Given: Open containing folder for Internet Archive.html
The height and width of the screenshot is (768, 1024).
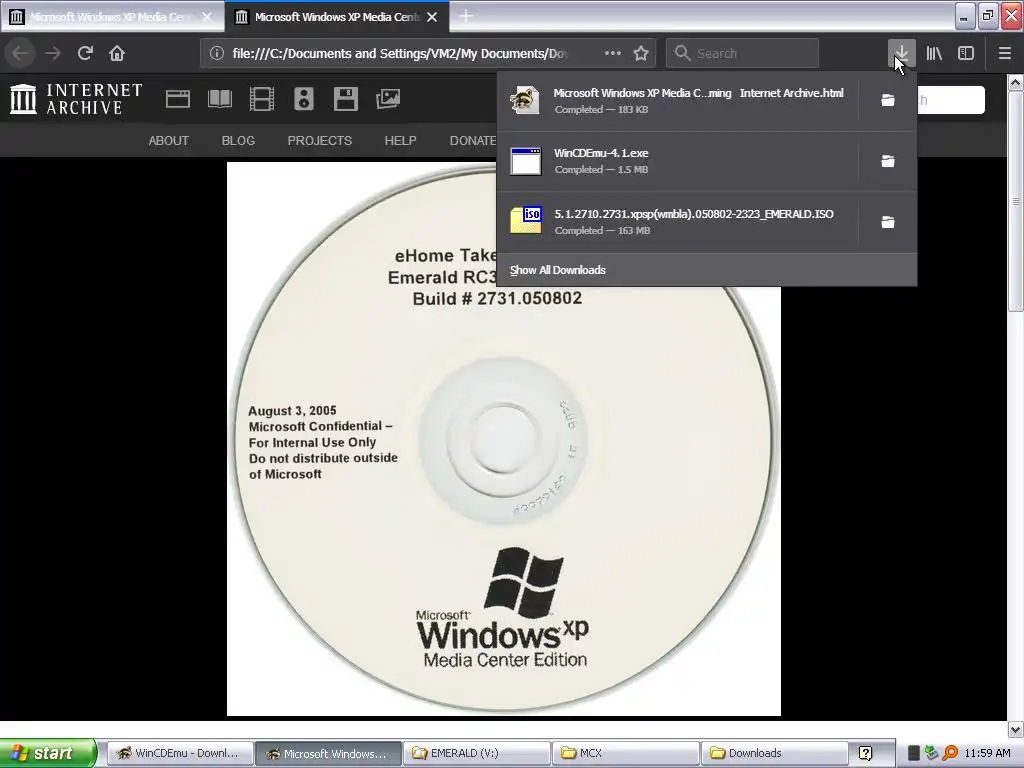Looking at the screenshot, I should [x=888, y=100].
